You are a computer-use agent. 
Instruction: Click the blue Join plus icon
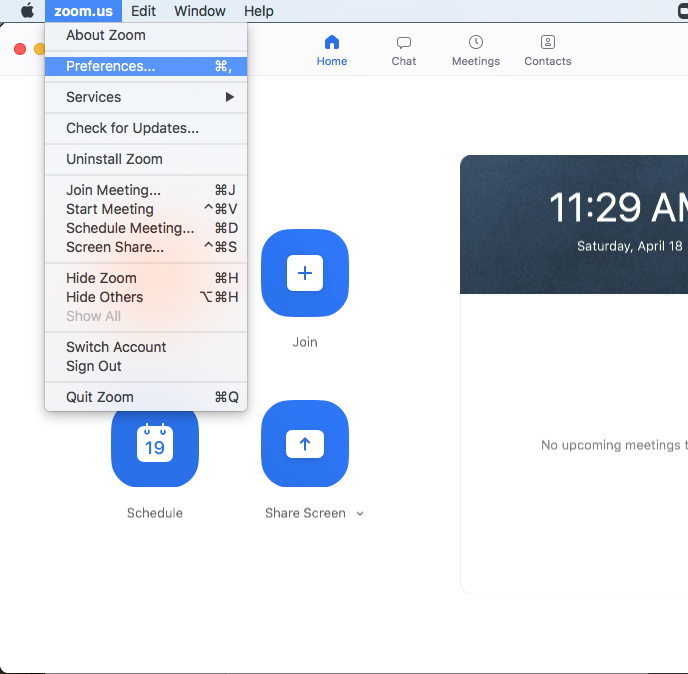tap(305, 273)
